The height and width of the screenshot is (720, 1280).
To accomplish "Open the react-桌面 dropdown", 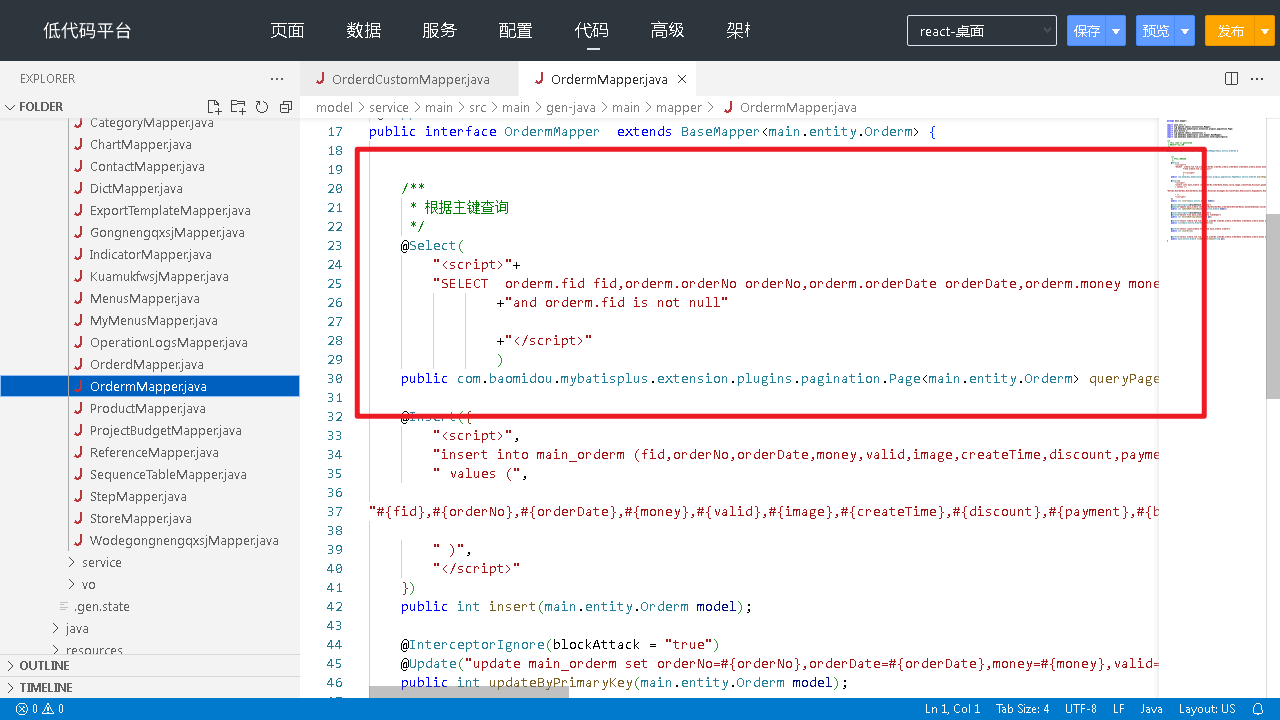I will pyautogui.click(x=982, y=31).
